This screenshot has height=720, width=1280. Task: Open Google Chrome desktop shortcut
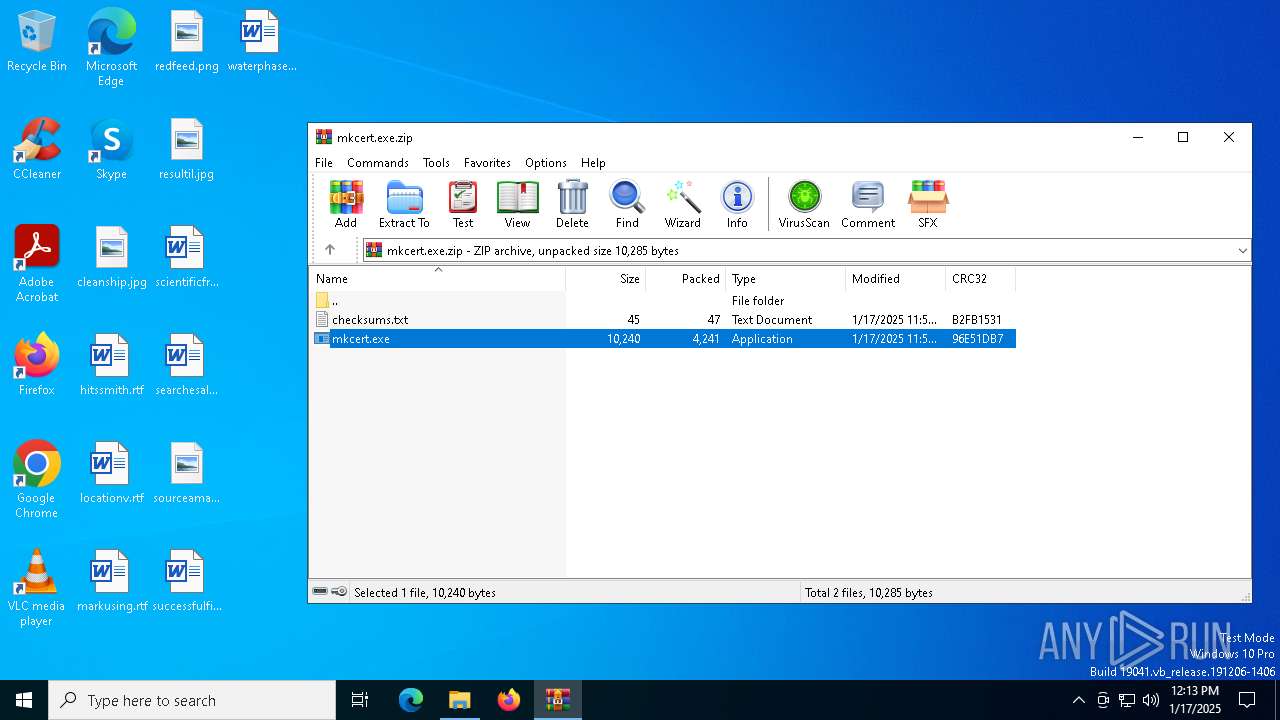pos(37,480)
